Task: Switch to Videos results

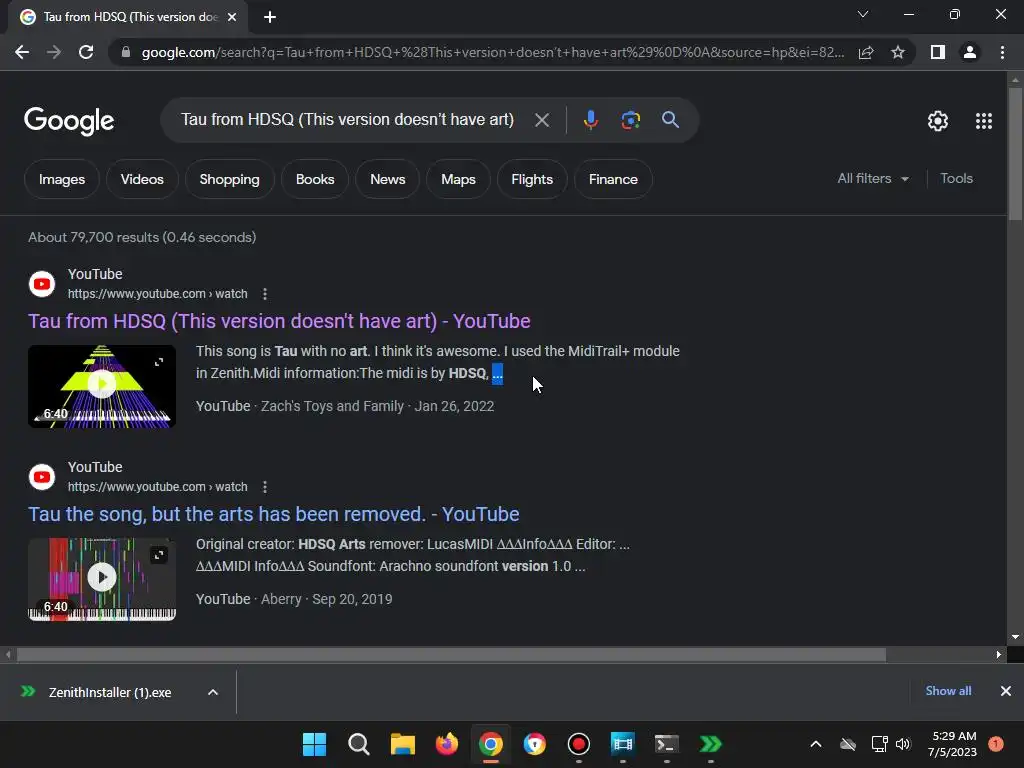Action: pyautogui.click(x=142, y=179)
